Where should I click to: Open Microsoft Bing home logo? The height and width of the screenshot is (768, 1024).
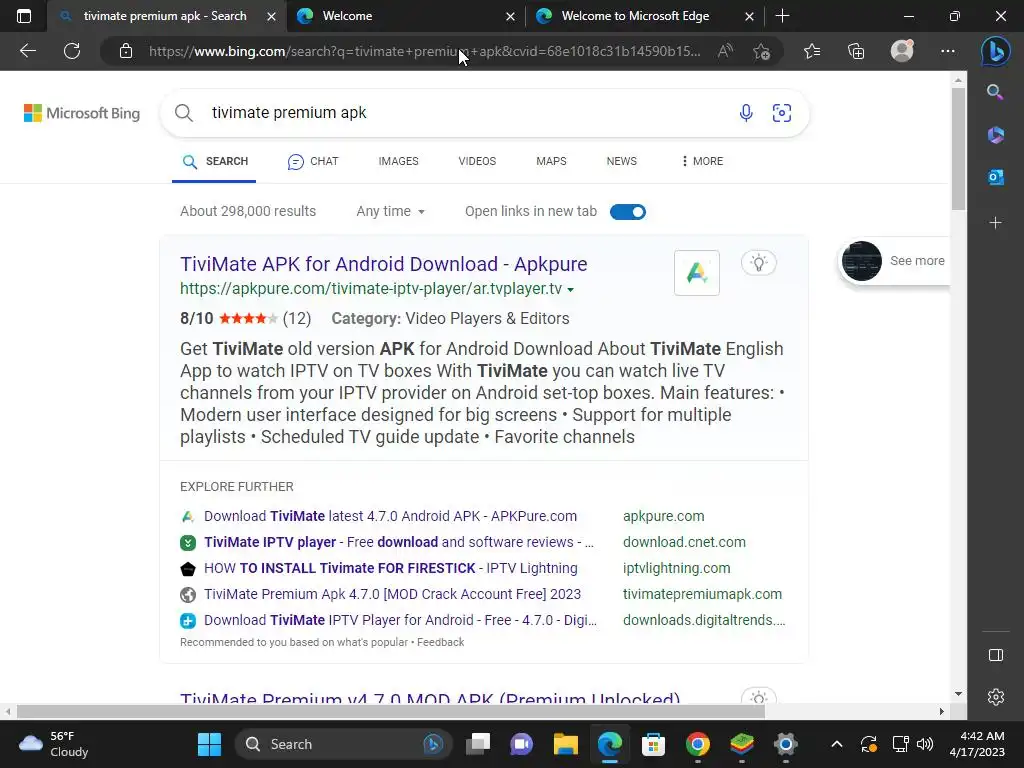tap(82, 113)
